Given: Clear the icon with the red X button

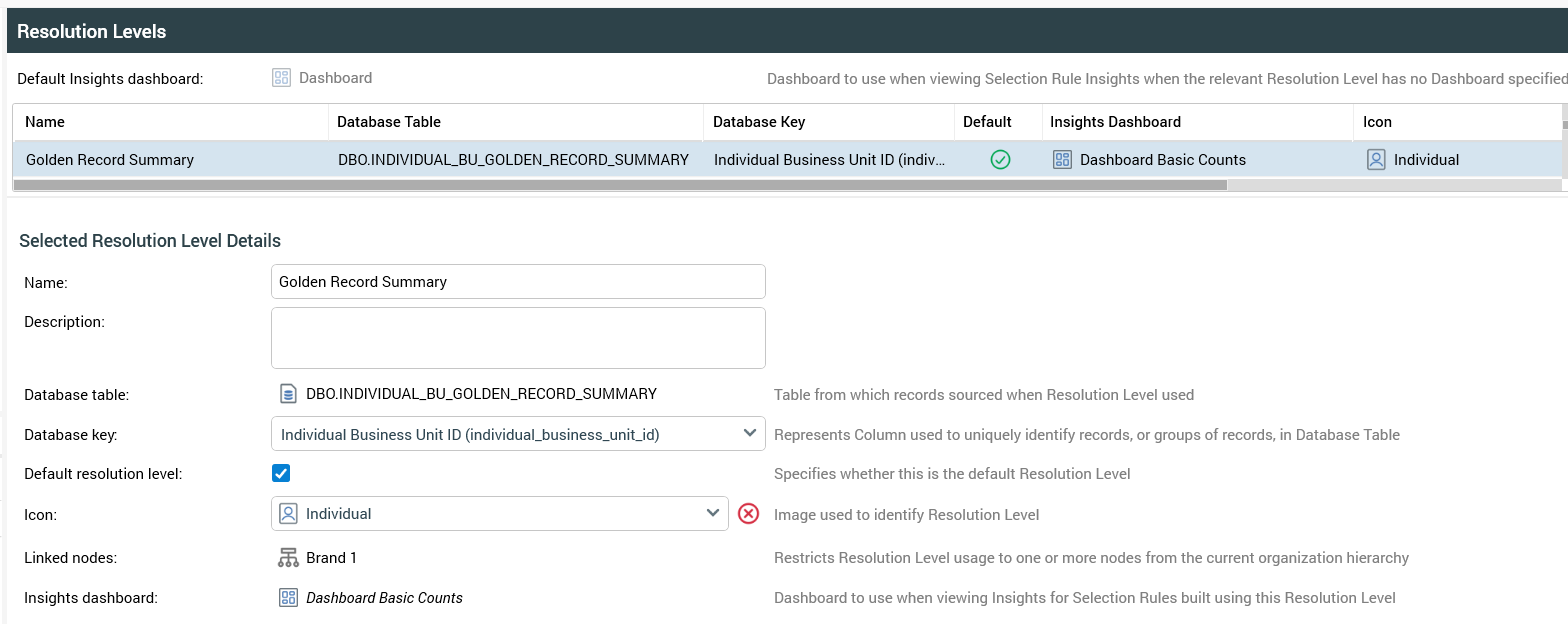Looking at the screenshot, I should click(x=748, y=514).
